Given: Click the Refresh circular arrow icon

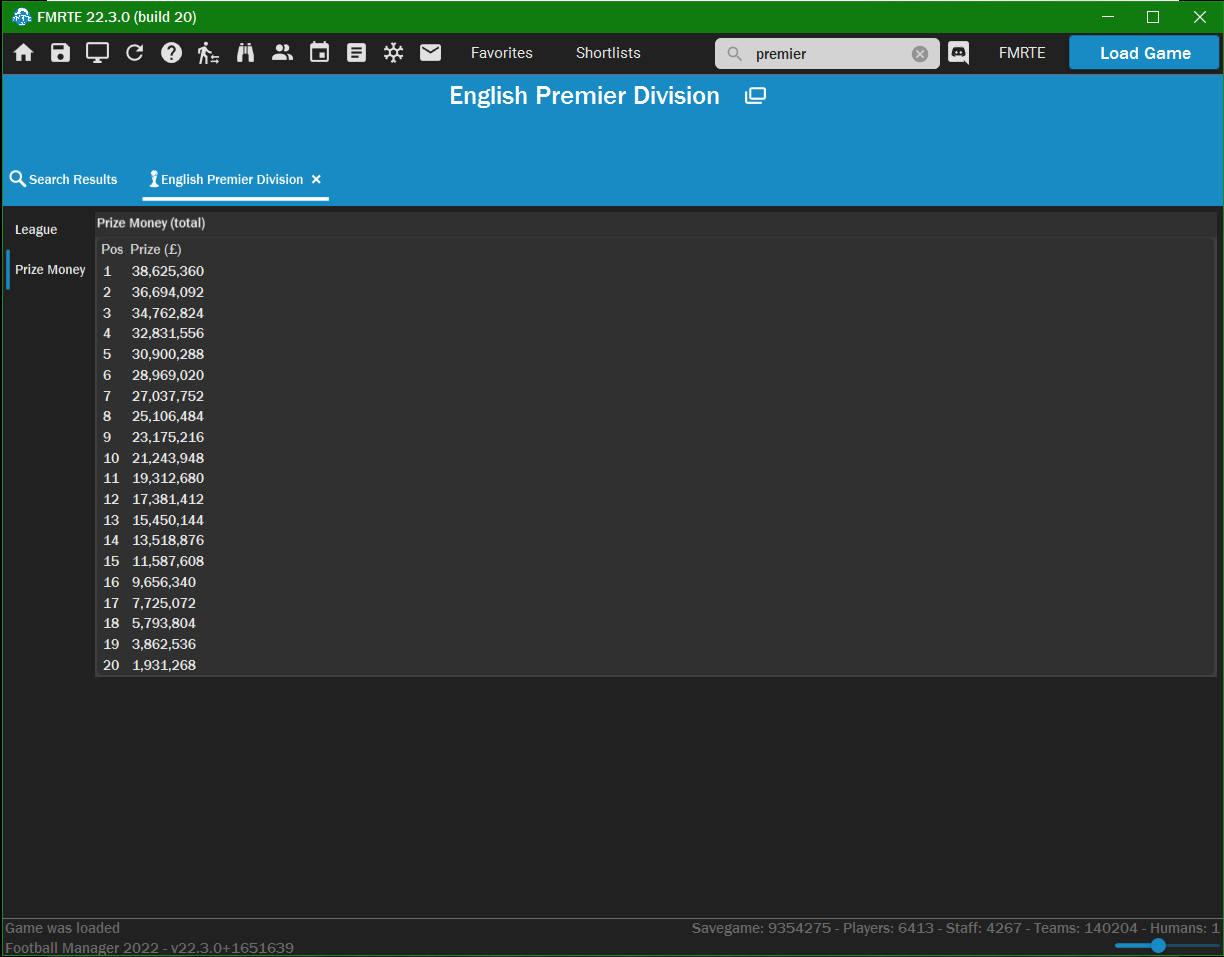Looking at the screenshot, I should click(x=134, y=53).
